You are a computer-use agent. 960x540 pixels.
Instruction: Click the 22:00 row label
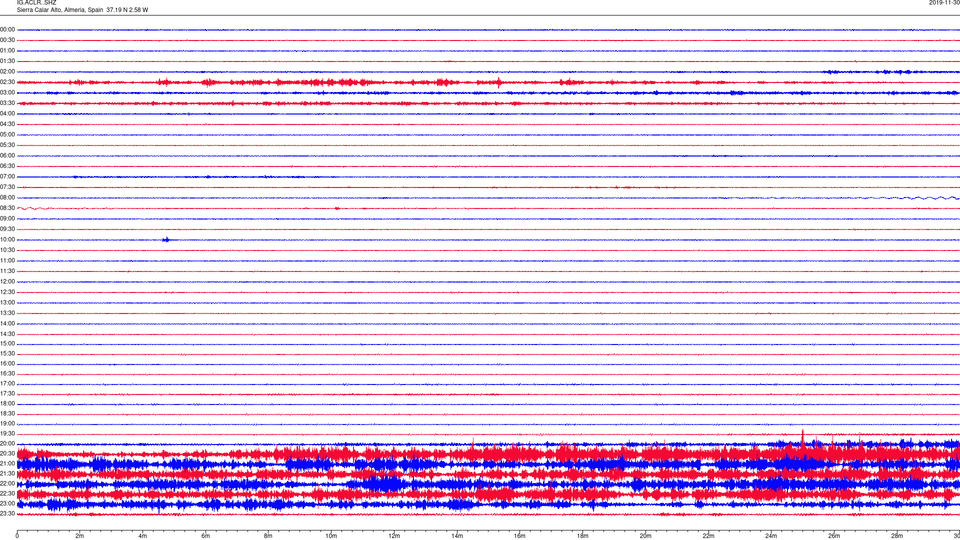[7, 484]
